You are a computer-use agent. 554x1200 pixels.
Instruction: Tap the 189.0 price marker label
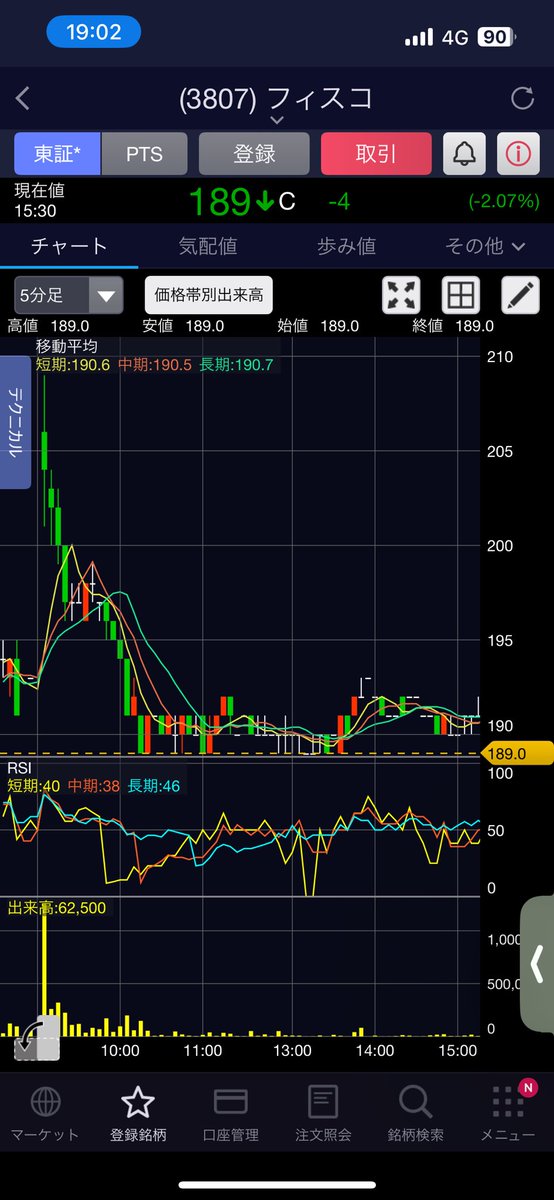point(517,753)
